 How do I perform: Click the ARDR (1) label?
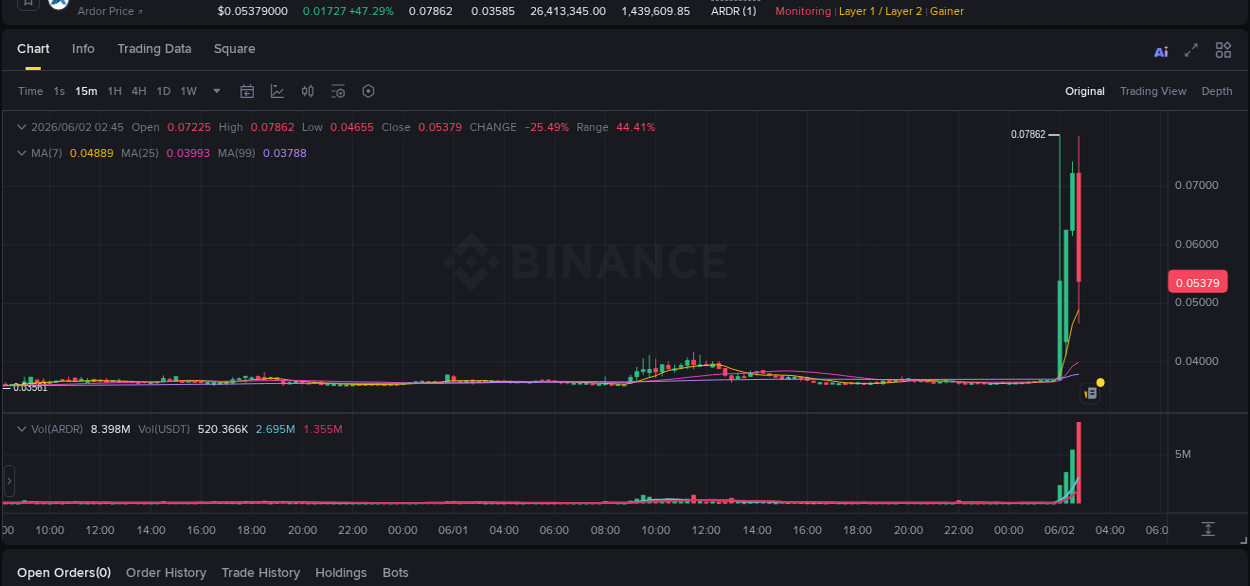(733, 11)
